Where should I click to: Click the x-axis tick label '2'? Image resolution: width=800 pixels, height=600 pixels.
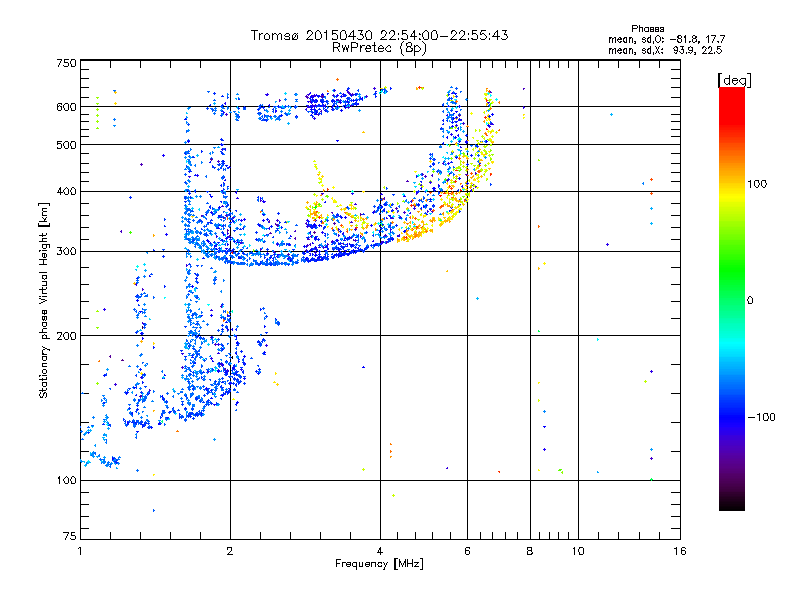click(230, 551)
